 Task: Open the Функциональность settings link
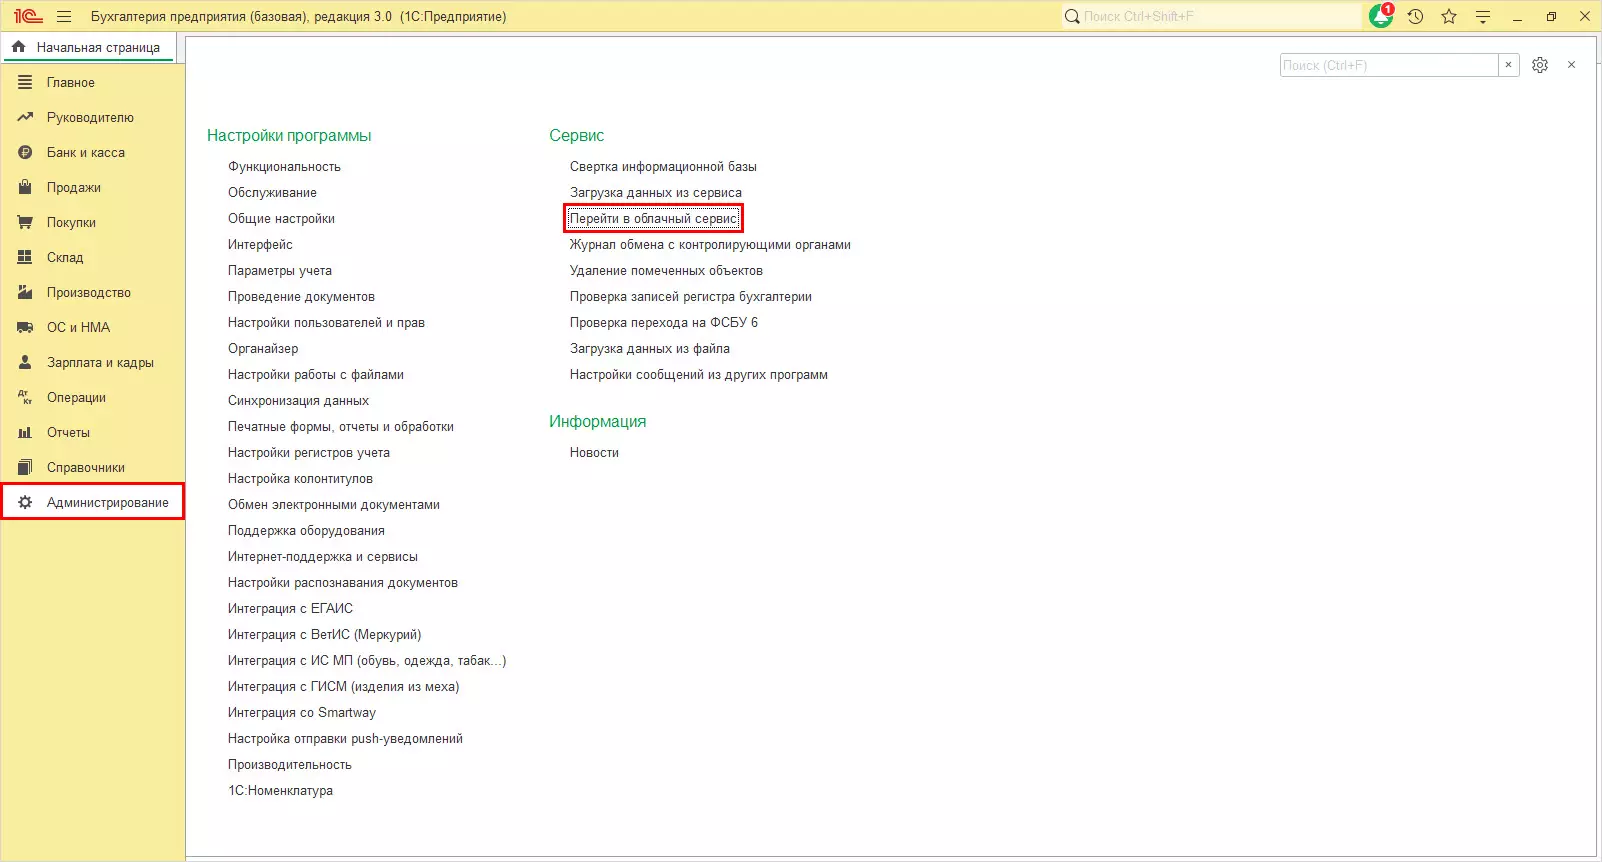click(x=284, y=166)
